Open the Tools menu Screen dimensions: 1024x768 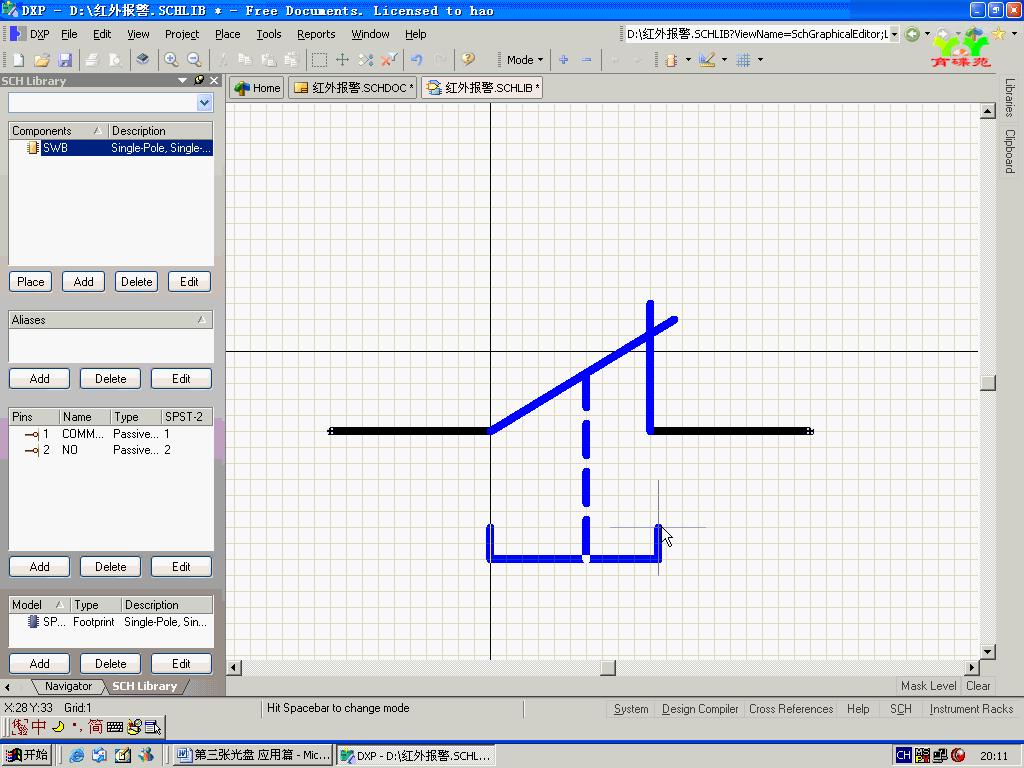(x=268, y=34)
